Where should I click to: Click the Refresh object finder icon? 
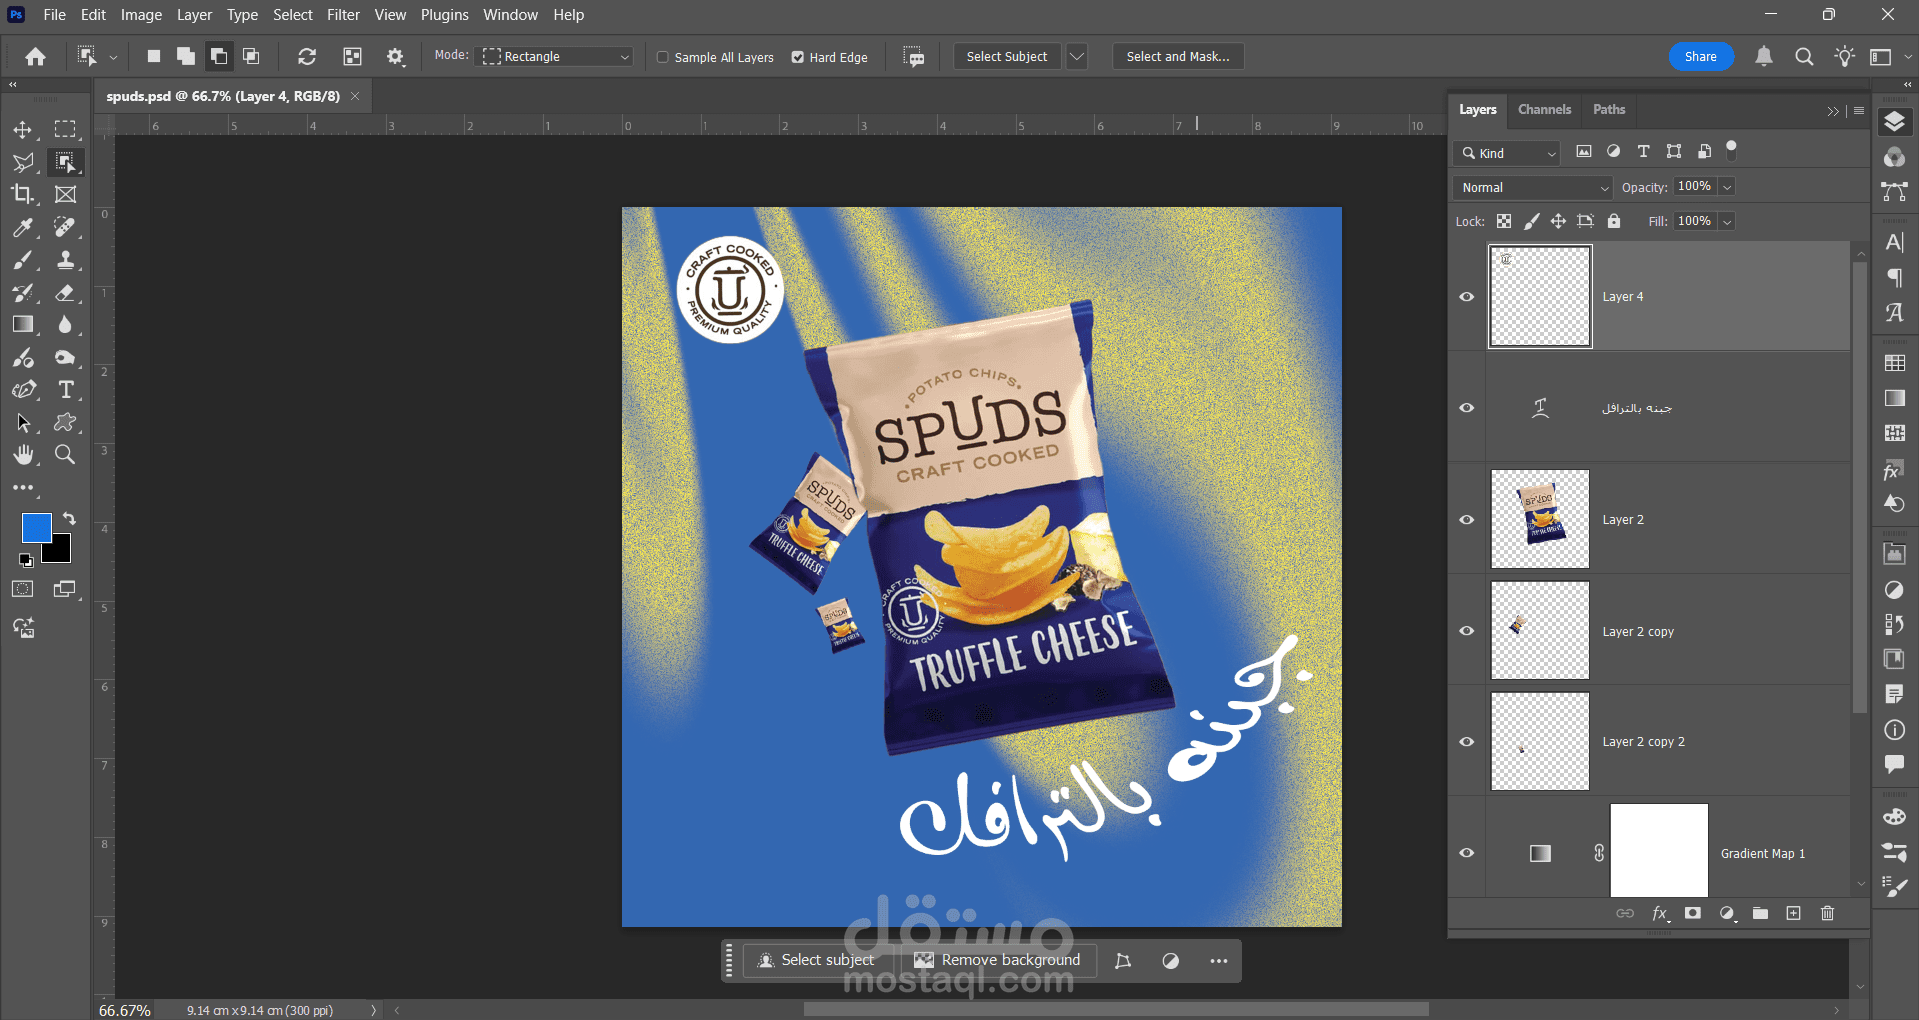307,57
